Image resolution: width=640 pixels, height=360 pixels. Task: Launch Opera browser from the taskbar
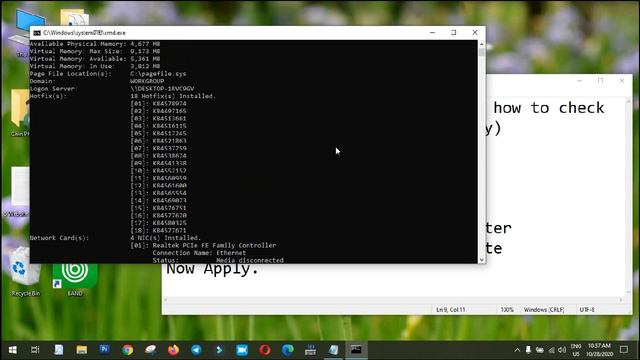(265, 350)
